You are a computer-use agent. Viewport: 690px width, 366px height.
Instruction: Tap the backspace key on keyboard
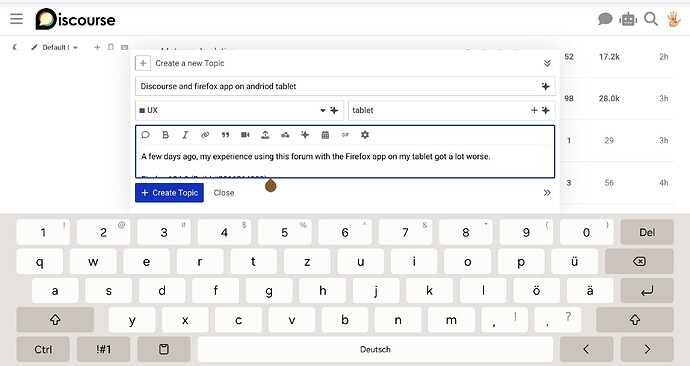(639, 261)
